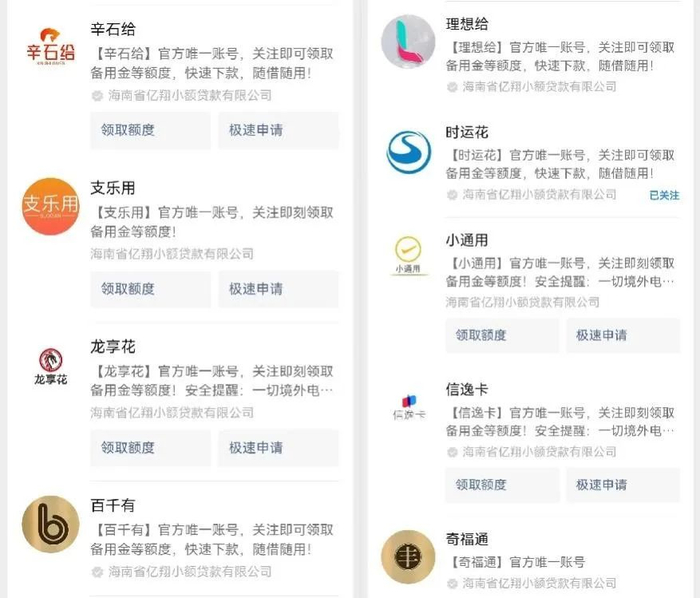Tap the gold 百千有 avatar
700x598 pixels.
click(x=50, y=524)
